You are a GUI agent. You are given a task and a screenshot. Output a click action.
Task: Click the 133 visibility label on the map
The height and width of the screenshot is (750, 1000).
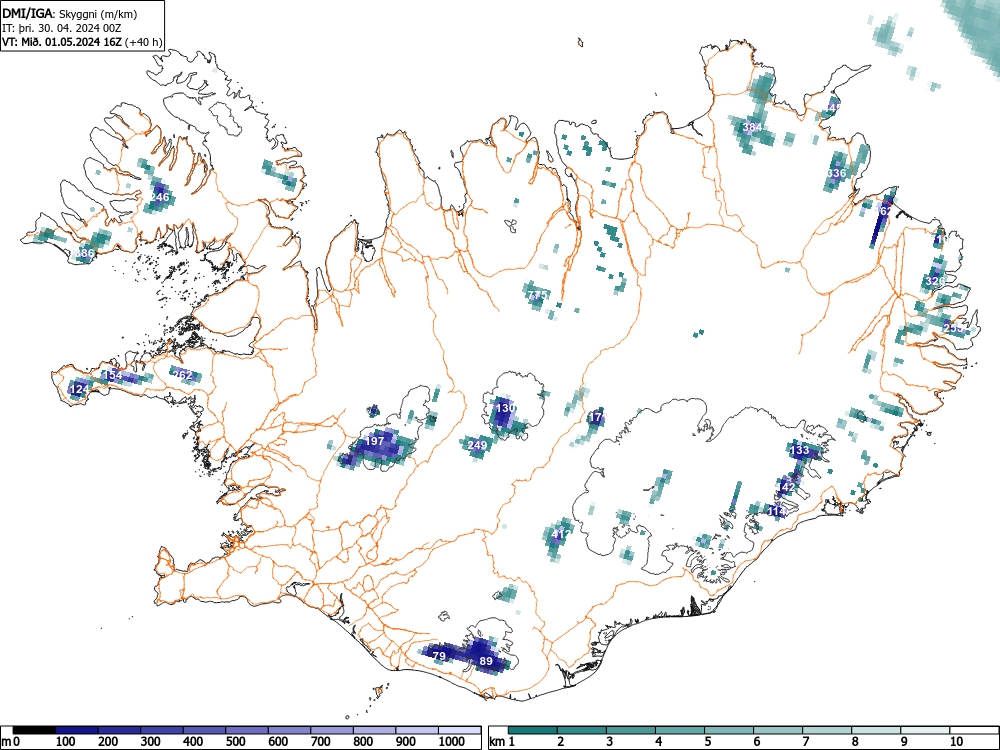coord(799,450)
